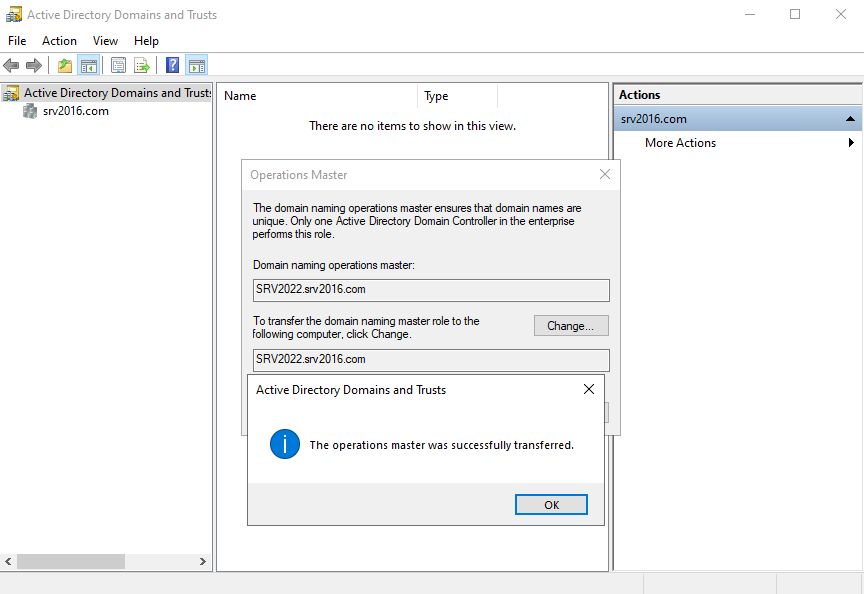Minimize the main console window

click(x=749, y=14)
